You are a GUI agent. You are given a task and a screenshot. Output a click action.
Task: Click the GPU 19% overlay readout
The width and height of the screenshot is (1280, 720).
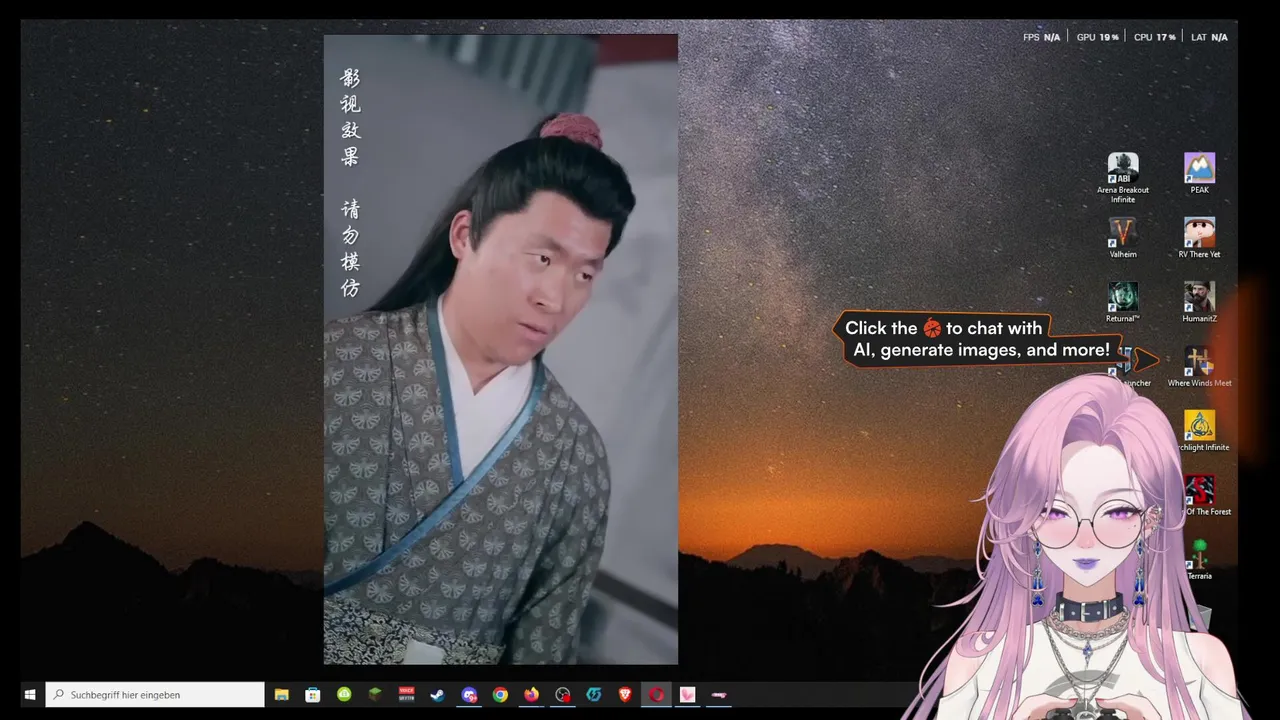tap(1097, 37)
